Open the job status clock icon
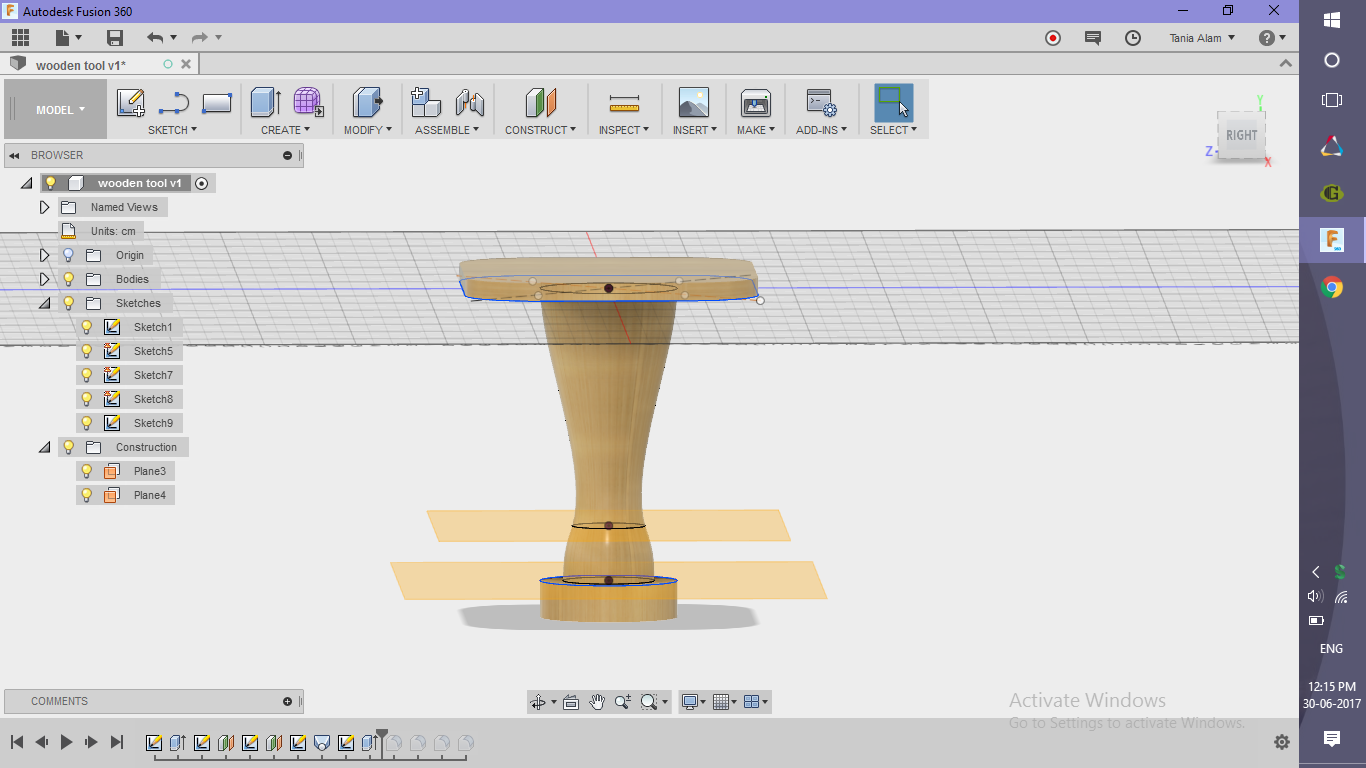The image size is (1366, 768). (x=1133, y=38)
